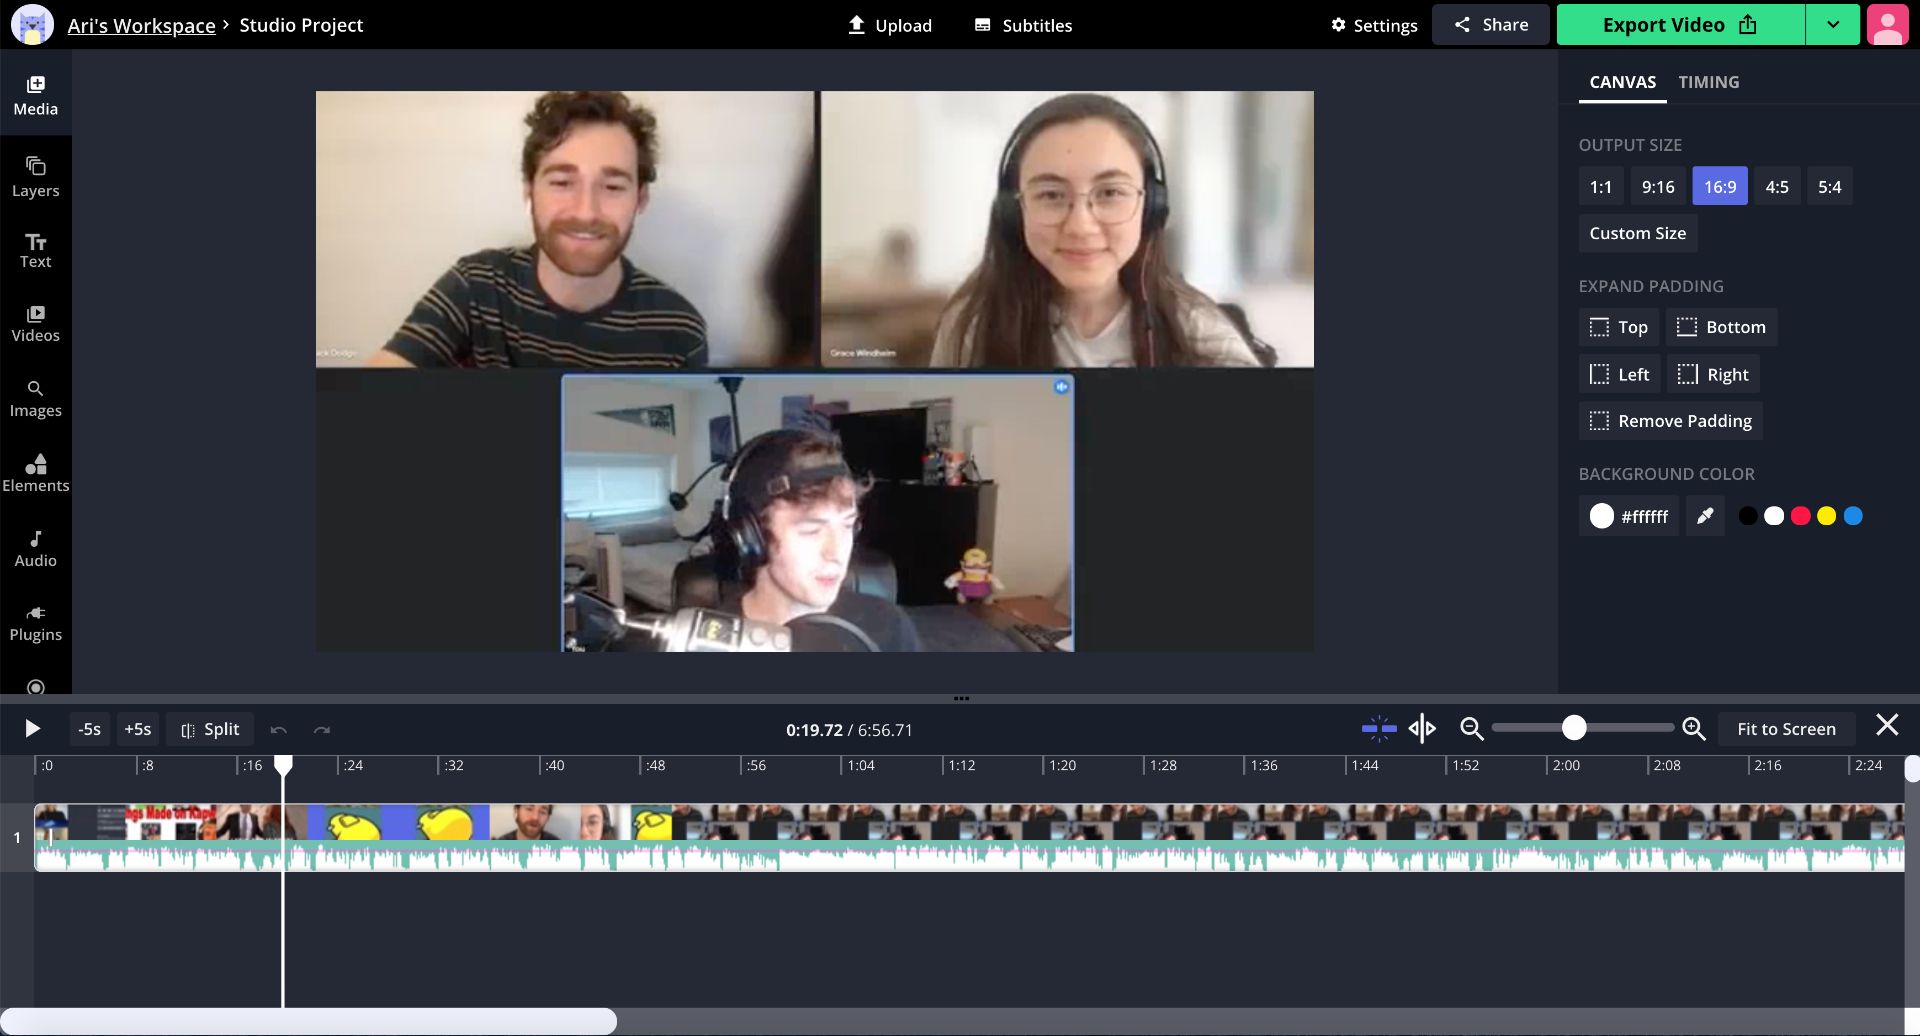The height and width of the screenshot is (1036, 1920).
Task: Select 16:9 output size
Action: click(1720, 186)
